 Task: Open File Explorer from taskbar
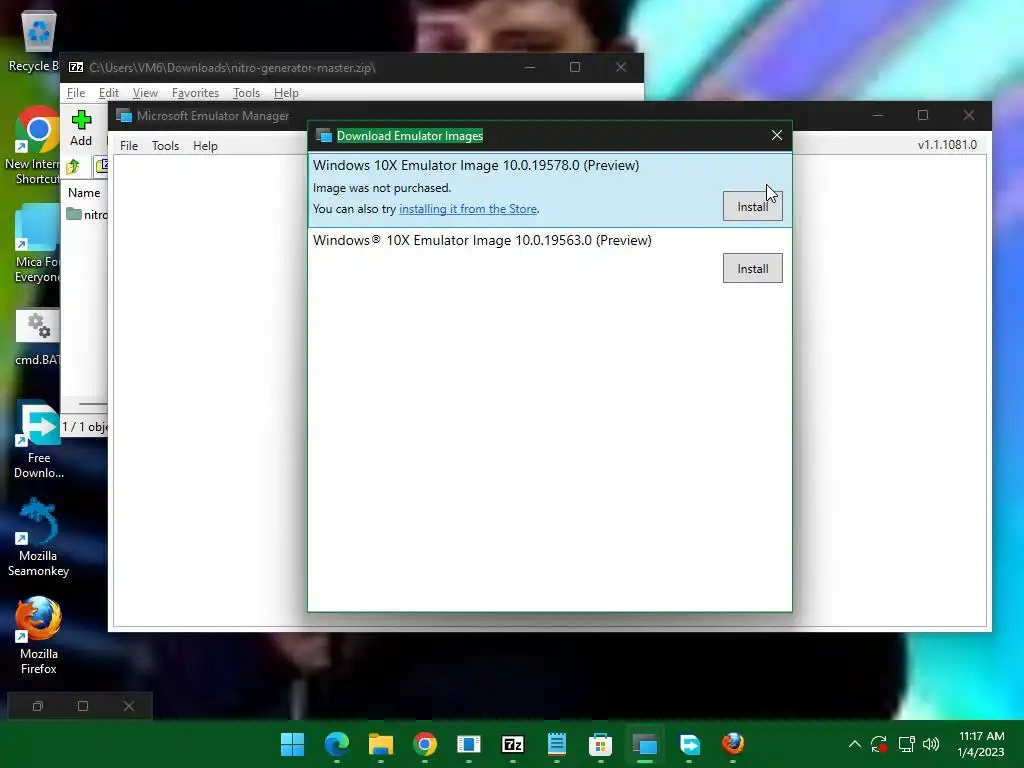tap(381, 744)
